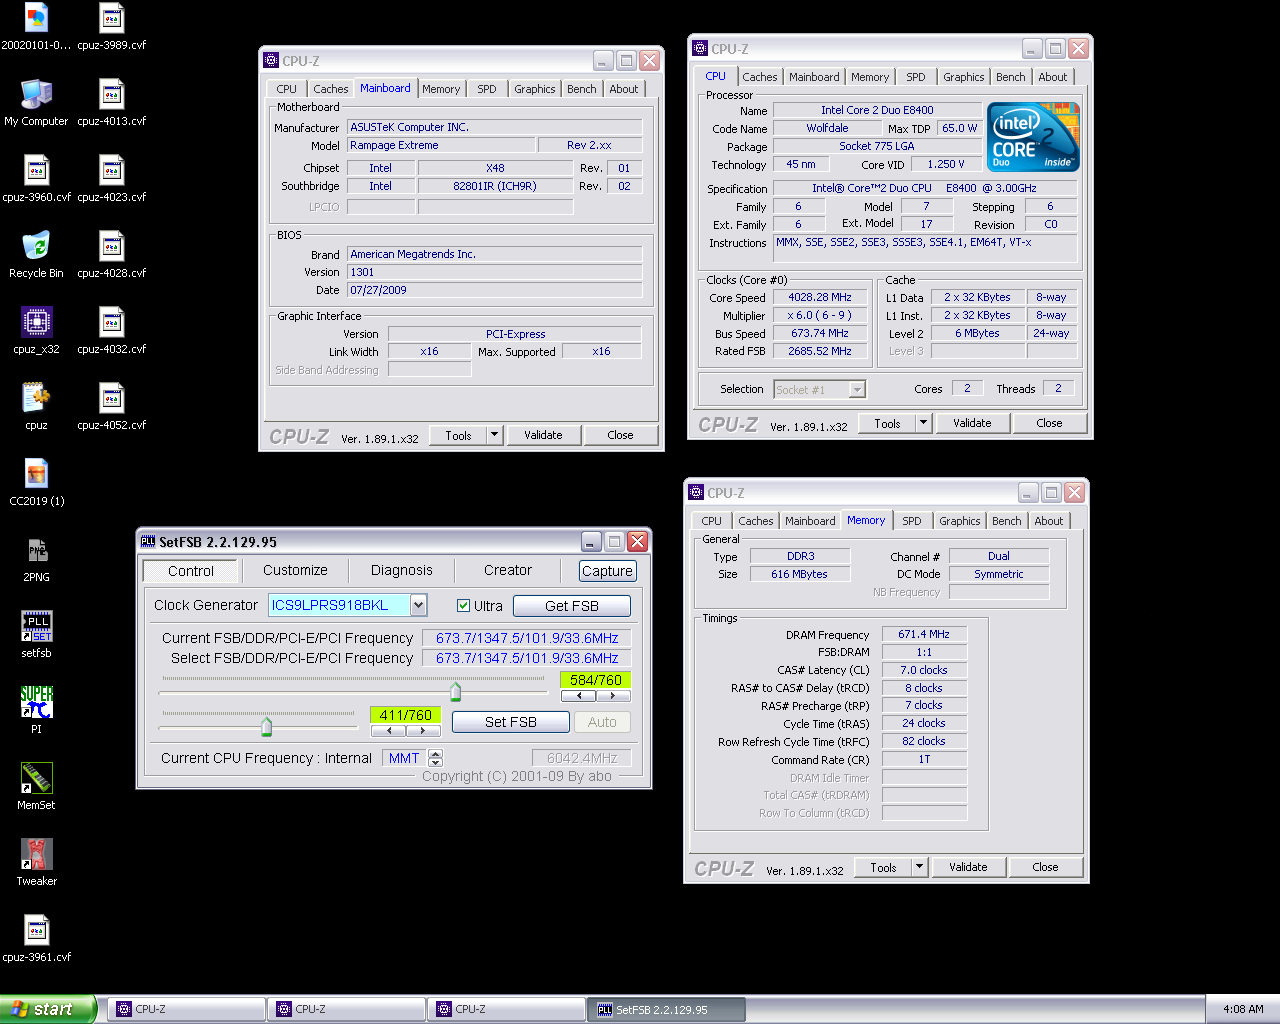Open Tools dropdown arrow in Memory window
Image resolution: width=1280 pixels, height=1024 pixels.
tap(919, 867)
